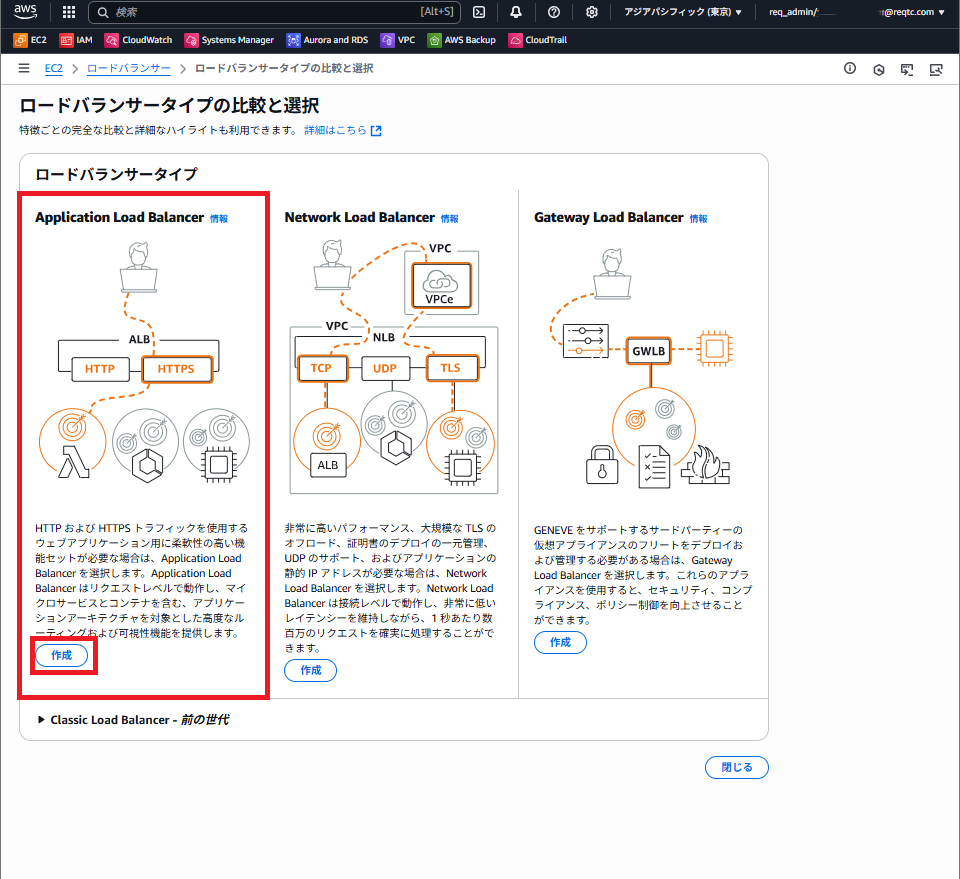Click the Network Load Balancer heading

pyautogui.click(x=359, y=217)
